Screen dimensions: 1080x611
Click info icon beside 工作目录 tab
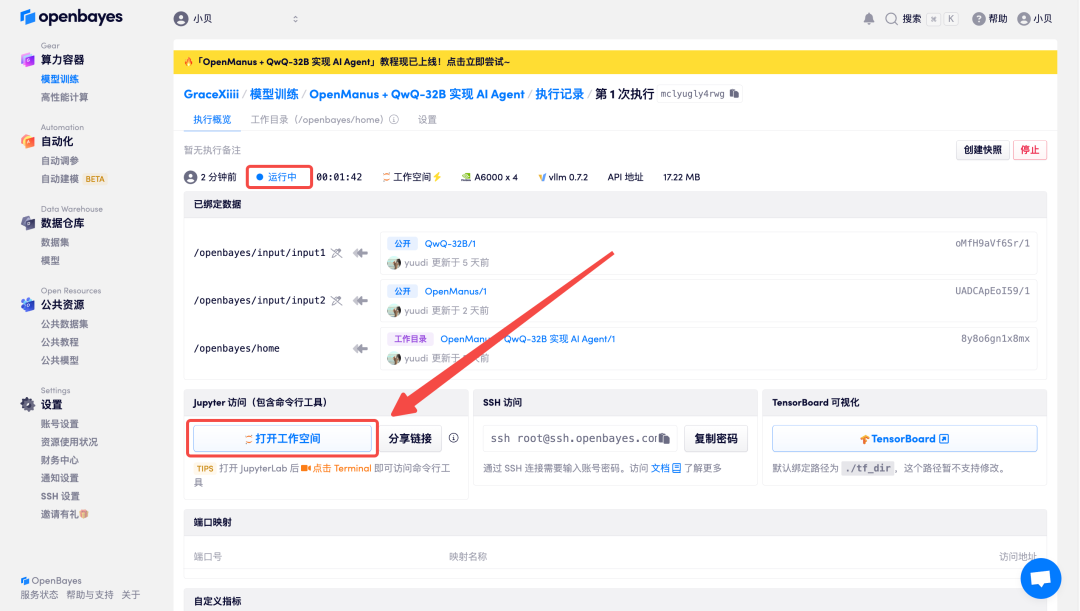coord(394,119)
